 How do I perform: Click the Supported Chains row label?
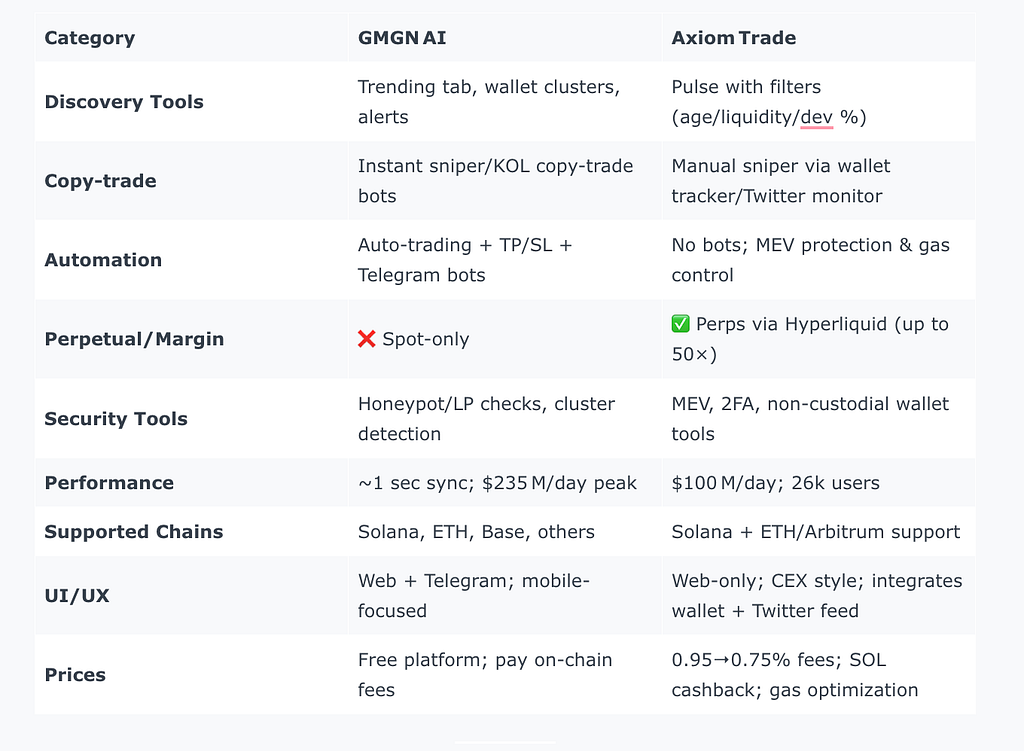(134, 532)
